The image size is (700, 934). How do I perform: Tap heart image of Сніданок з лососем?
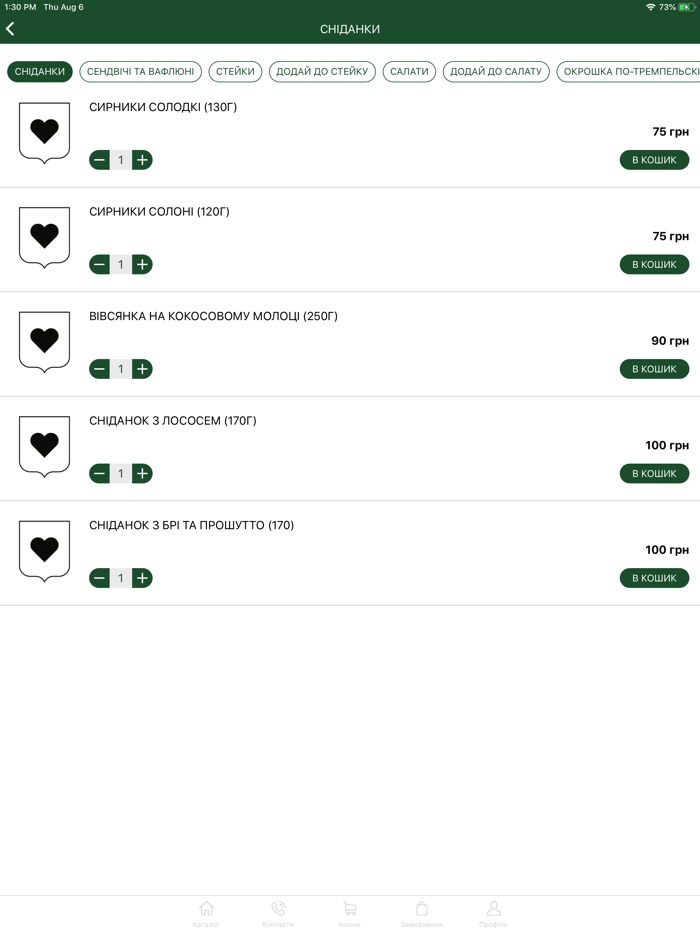click(x=45, y=446)
